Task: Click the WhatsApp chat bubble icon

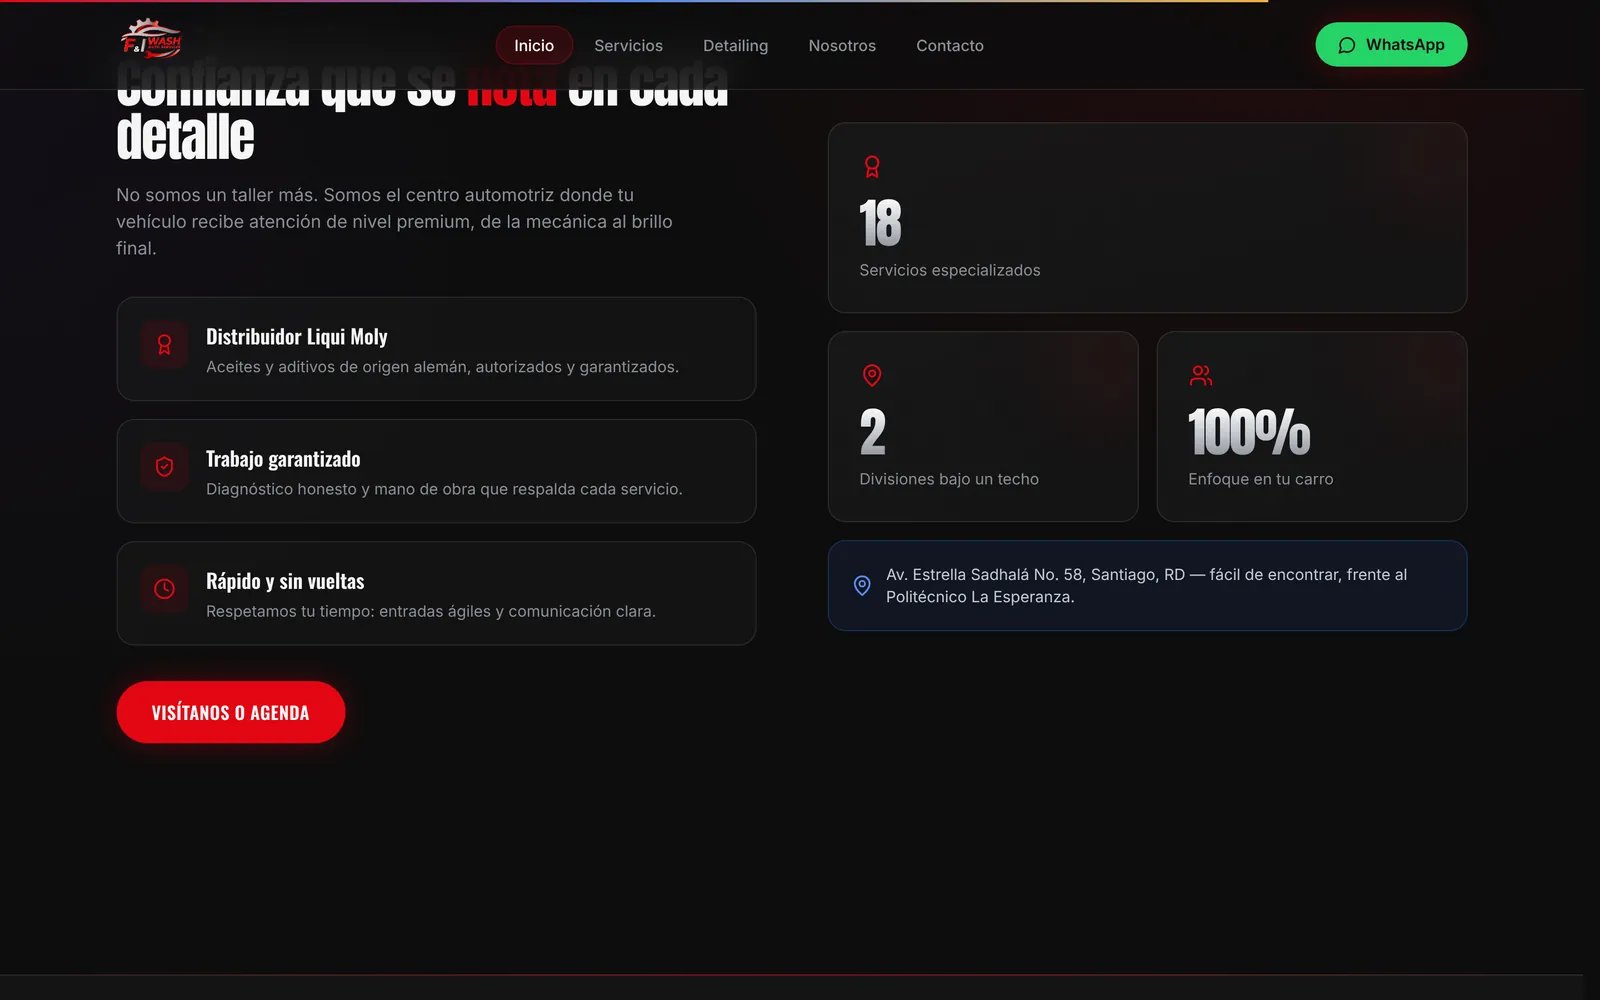Action: tap(1347, 45)
